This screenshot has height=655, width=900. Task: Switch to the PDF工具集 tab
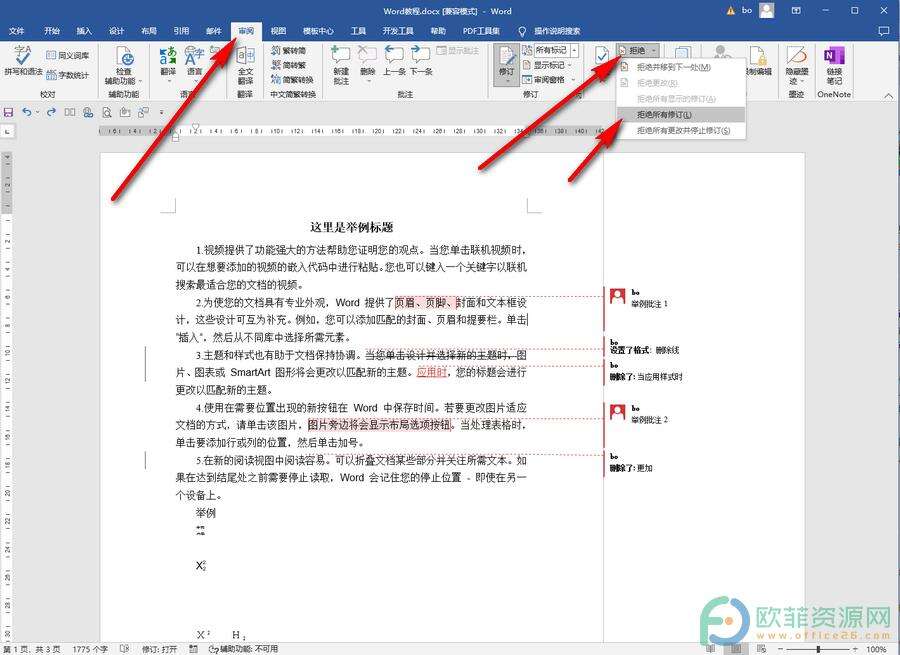pos(481,31)
